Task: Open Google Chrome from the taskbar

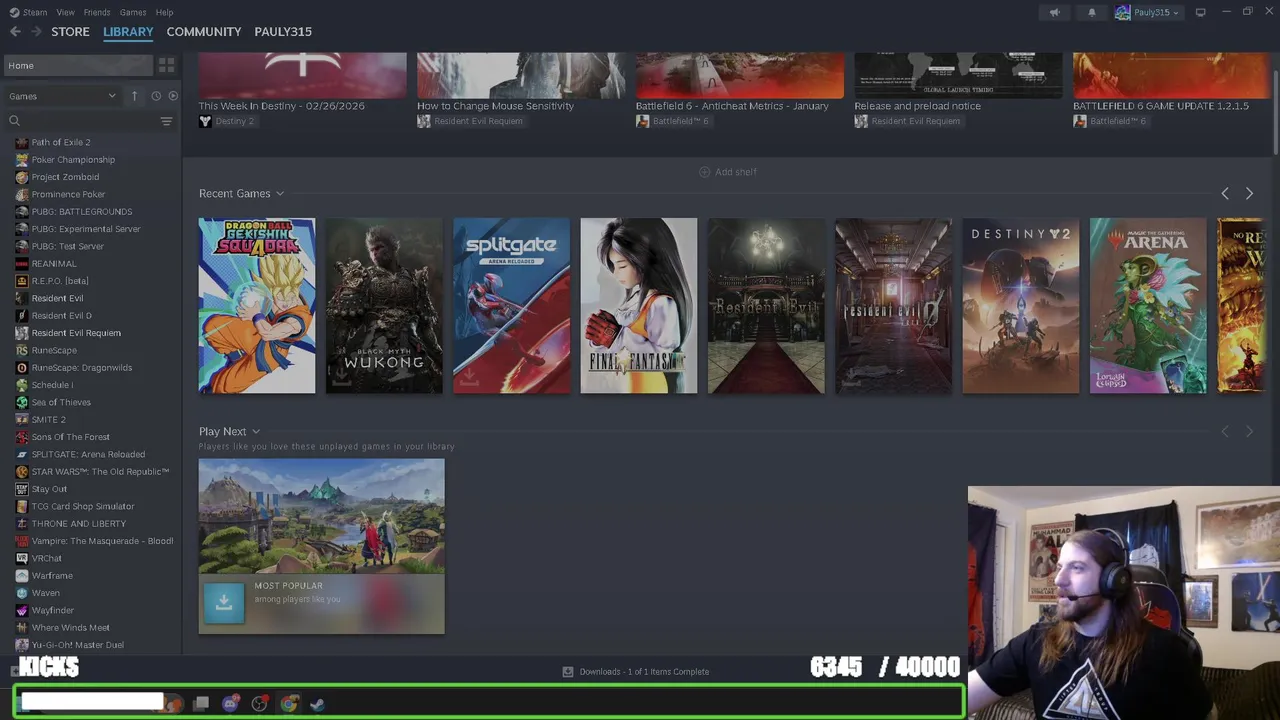Action: coord(289,704)
